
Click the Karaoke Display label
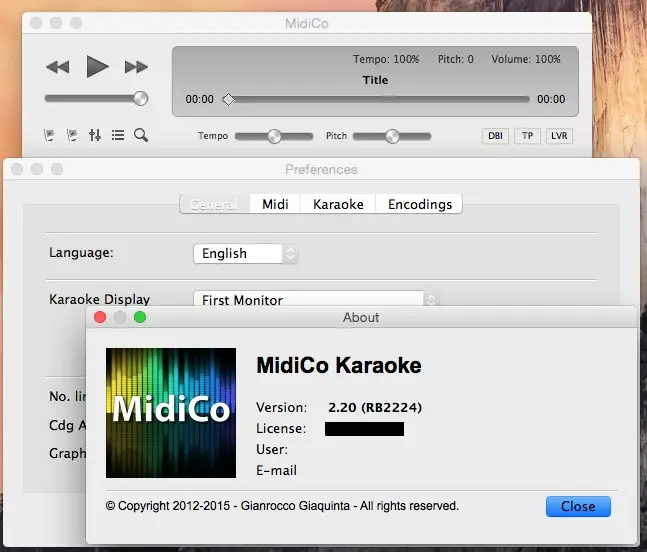click(99, 299)
